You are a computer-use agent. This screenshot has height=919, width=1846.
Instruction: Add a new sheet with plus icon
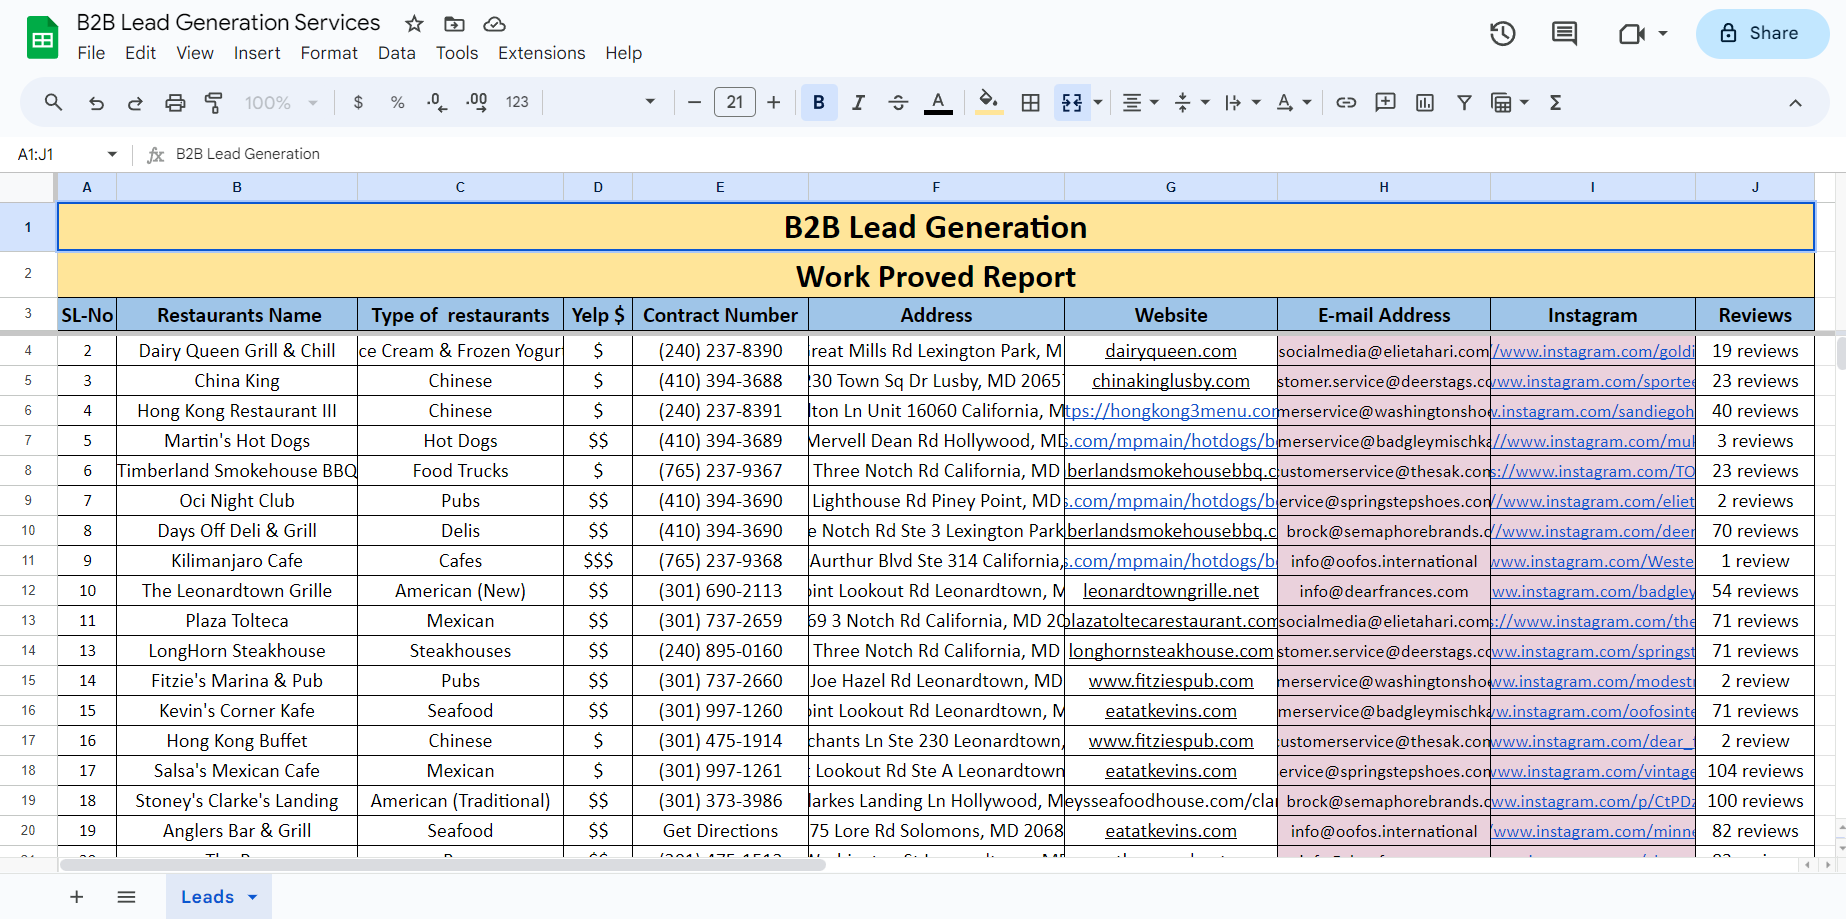click(77, 897)
